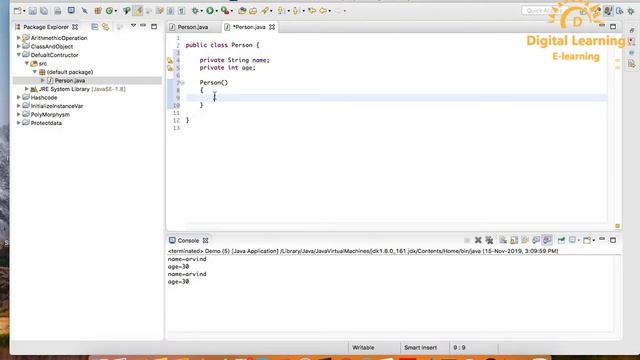The height and width of the screenshot is (360, 640).
Task: Open the dropdown arrow beside Run button
Action: [217, 11]
